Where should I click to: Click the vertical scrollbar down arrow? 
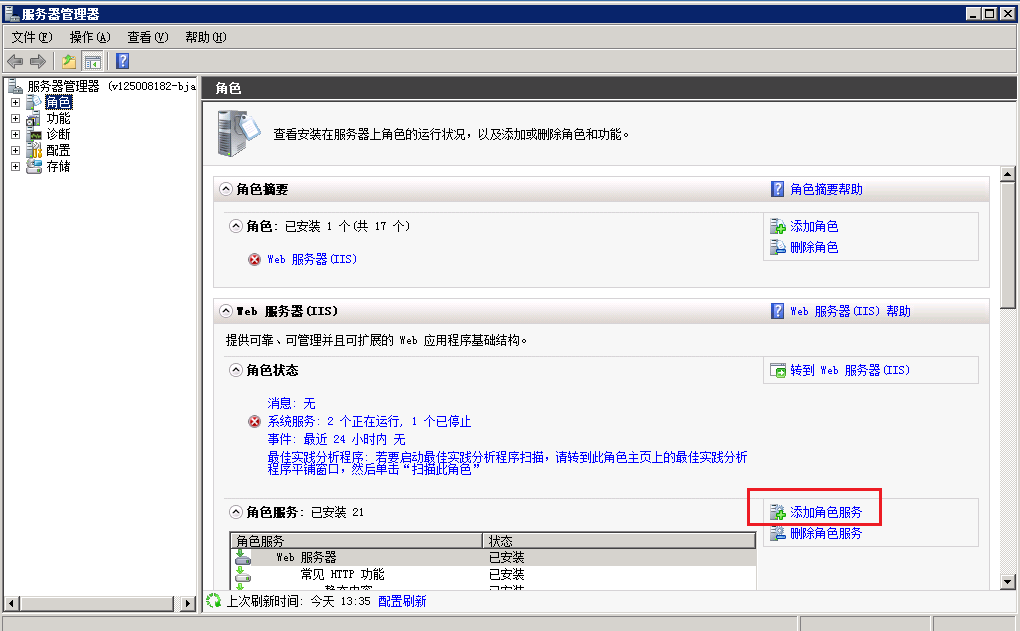pyautogui.click(x=1008, y=584)
